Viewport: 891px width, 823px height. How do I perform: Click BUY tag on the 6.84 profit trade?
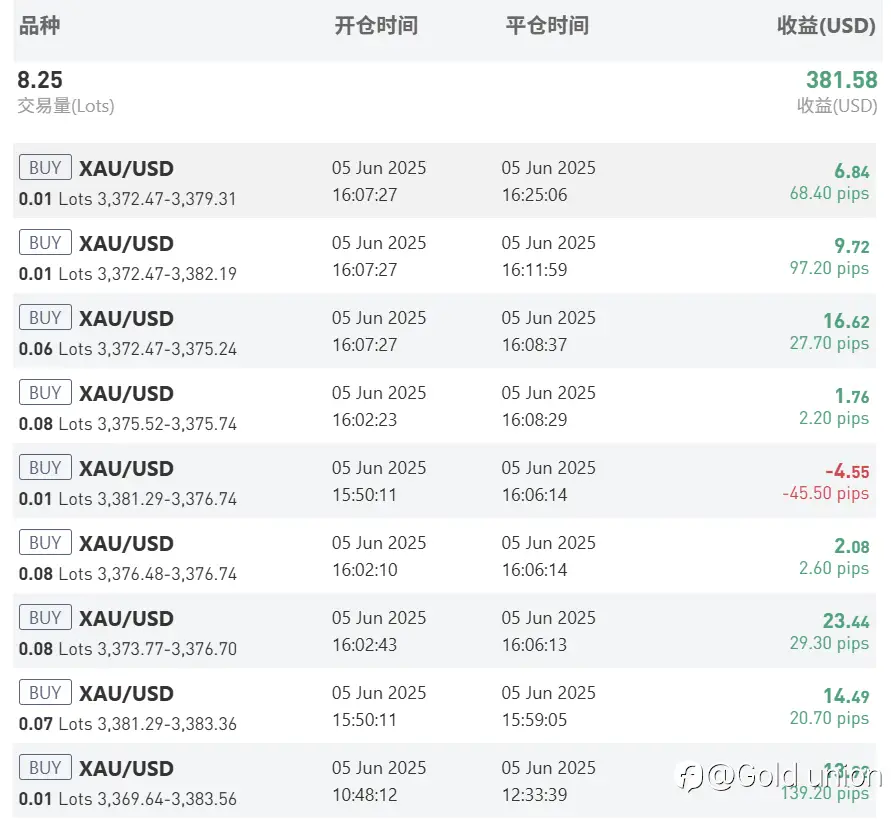point(45,168)
